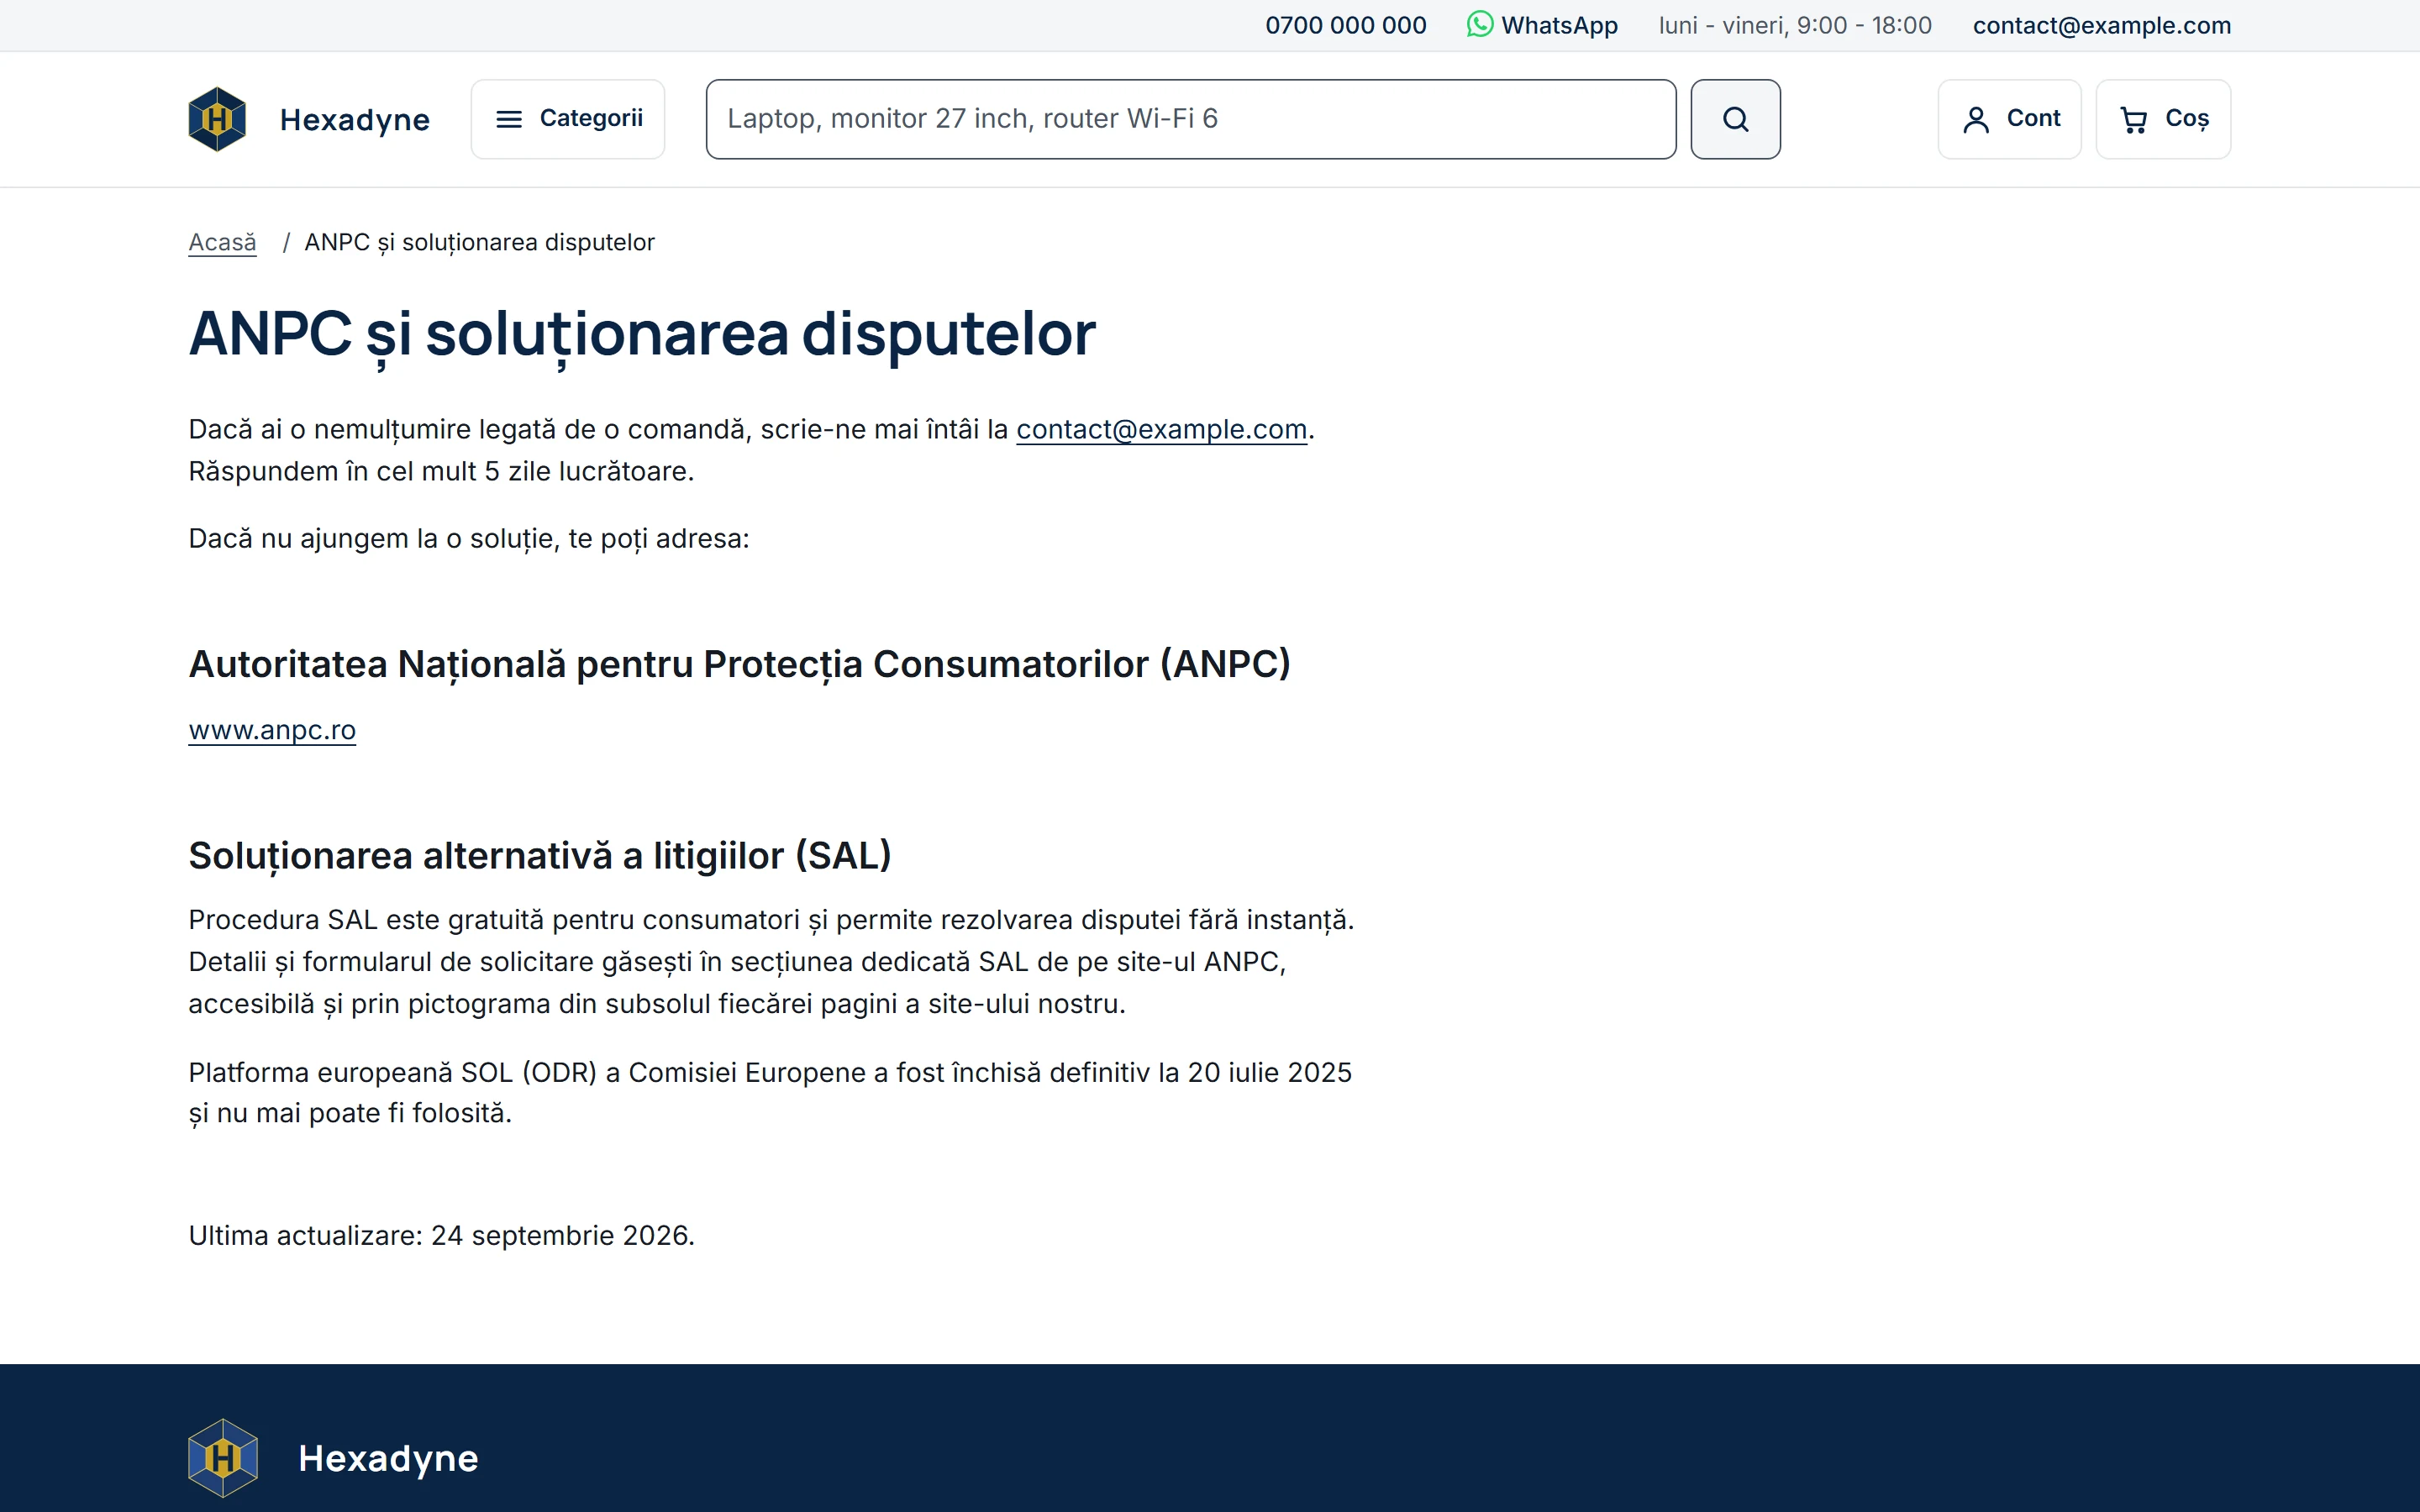Click the top bar contact@example.com email

click(x=2101, y=25)
